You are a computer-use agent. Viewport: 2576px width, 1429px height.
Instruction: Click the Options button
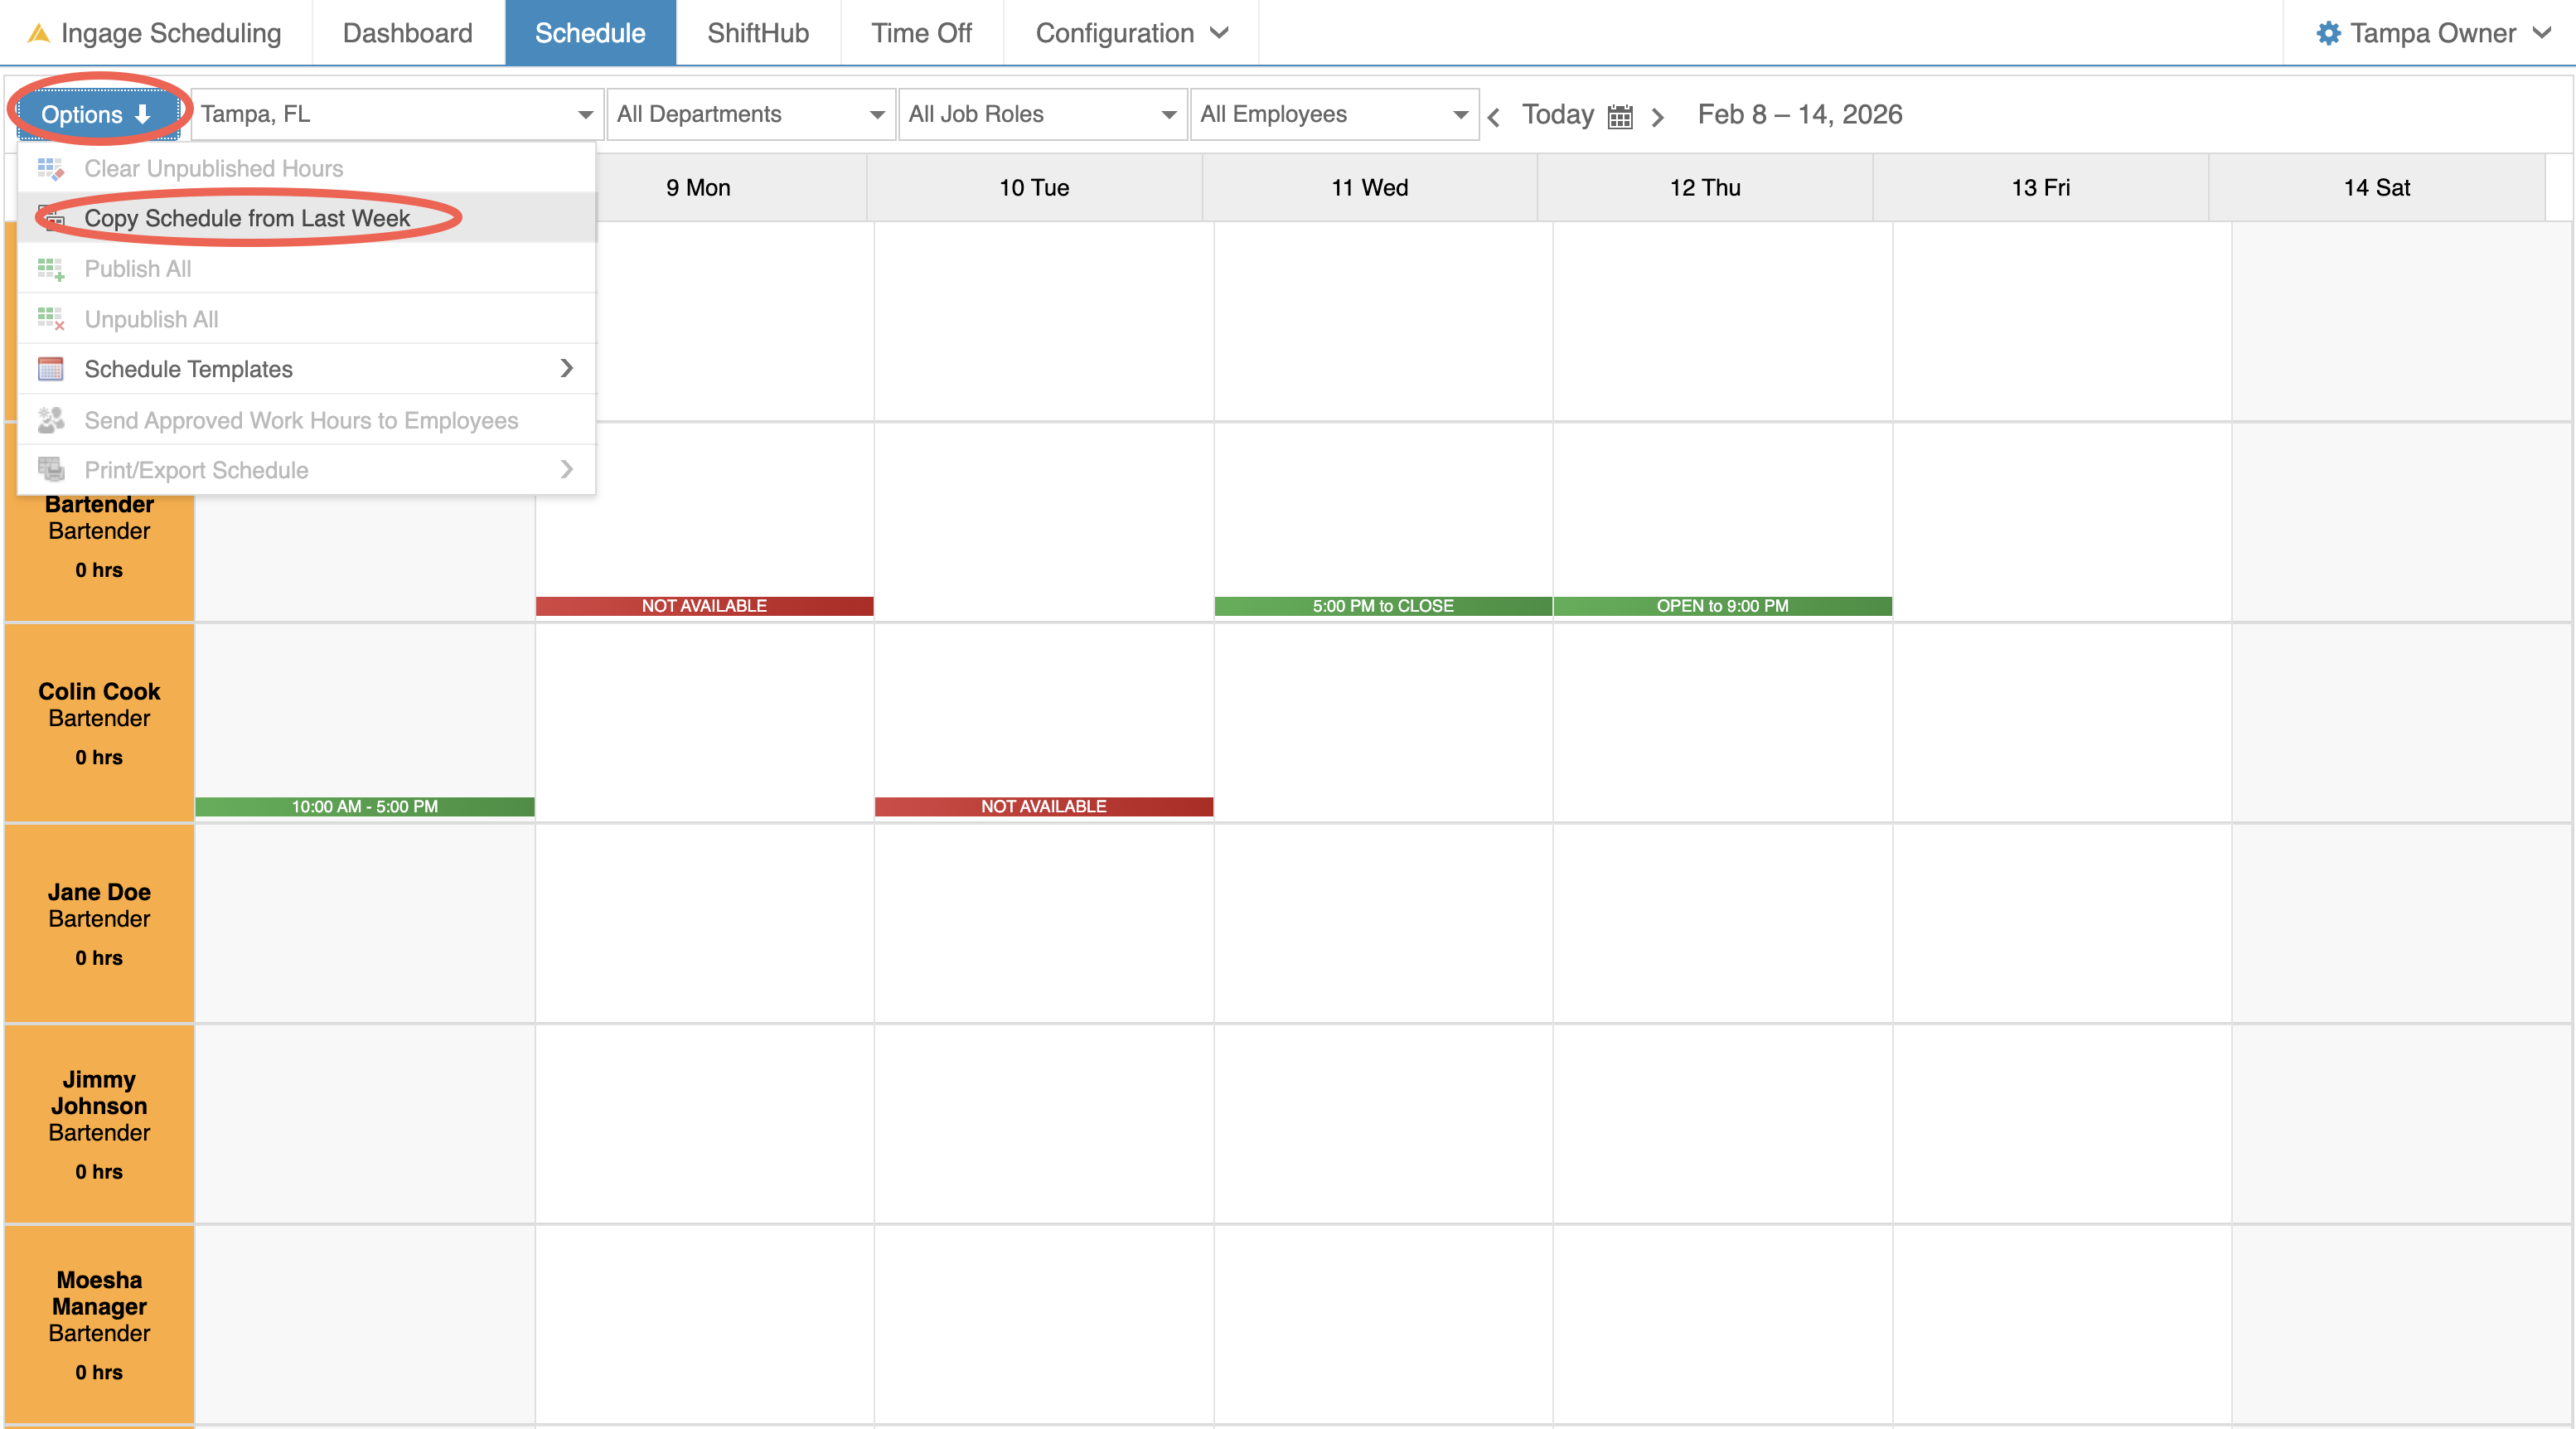click(x=97, y=114)
